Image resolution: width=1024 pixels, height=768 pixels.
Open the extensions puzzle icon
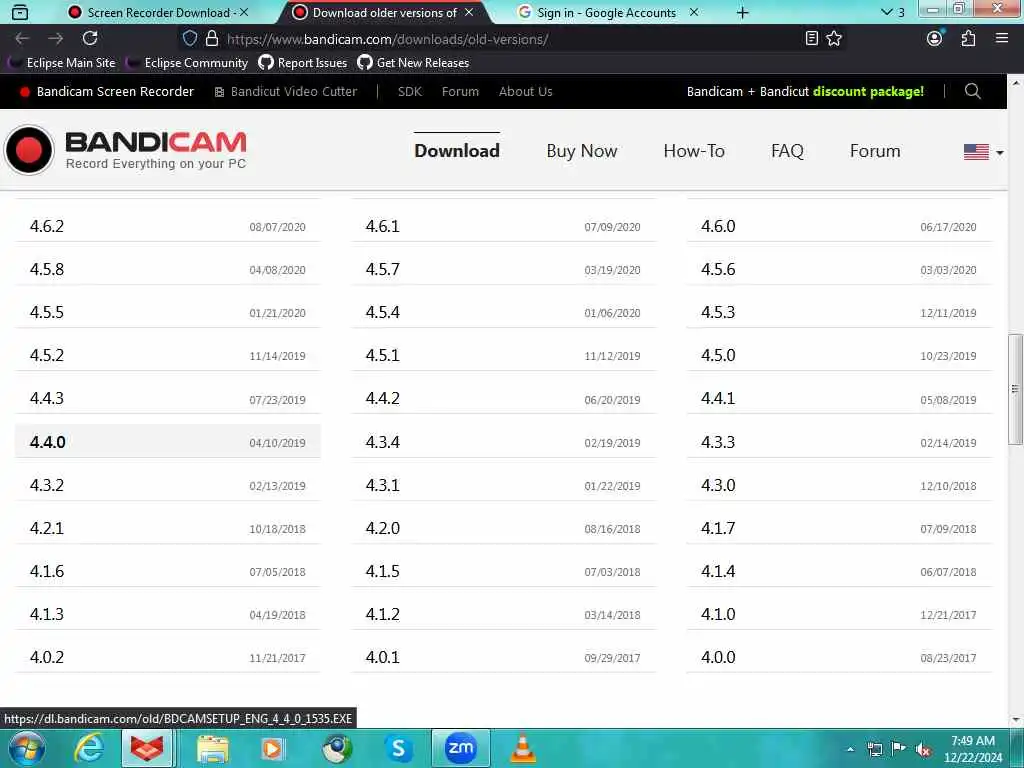[968, 39]
